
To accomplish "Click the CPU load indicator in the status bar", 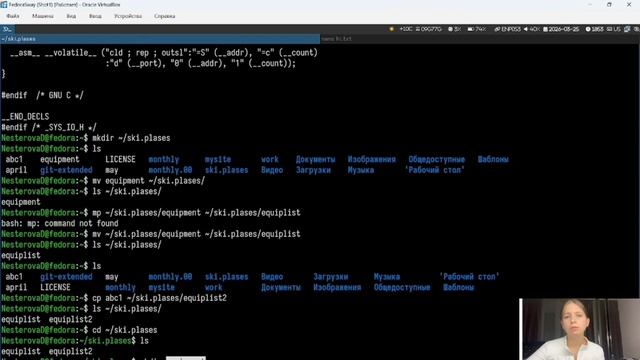I will point(455,29).
